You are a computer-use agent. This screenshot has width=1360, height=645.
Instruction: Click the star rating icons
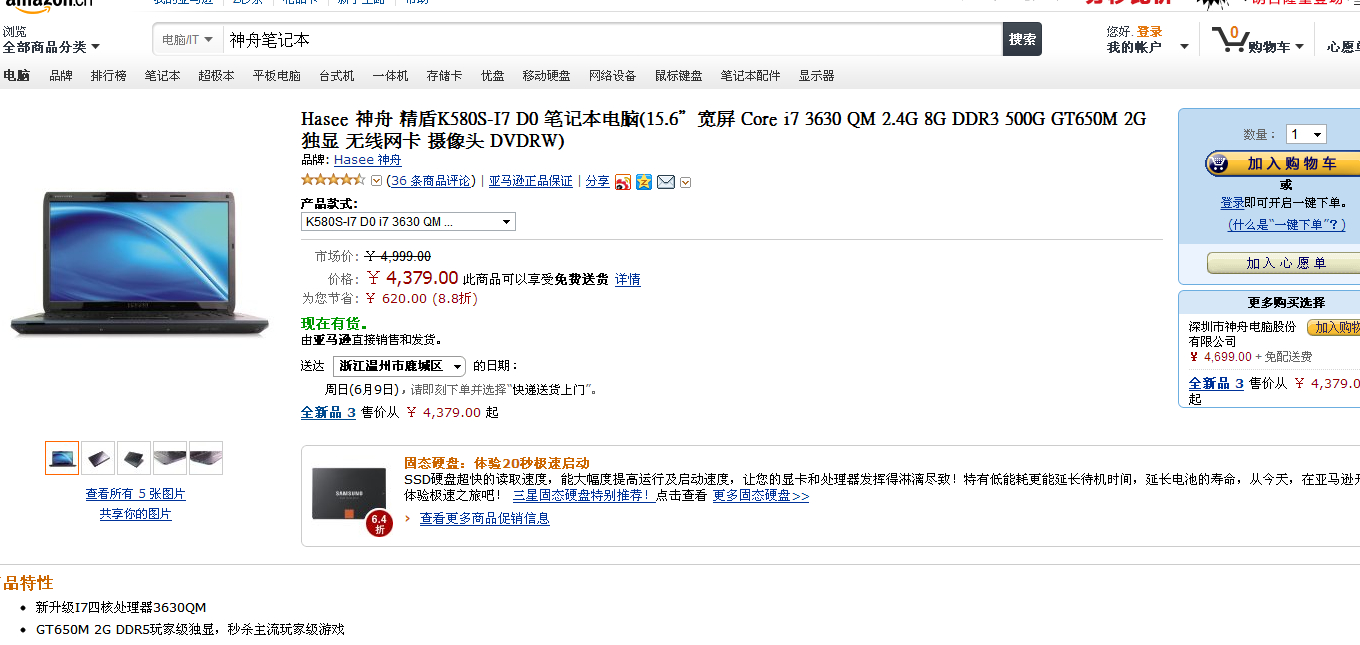coord(334,181)
